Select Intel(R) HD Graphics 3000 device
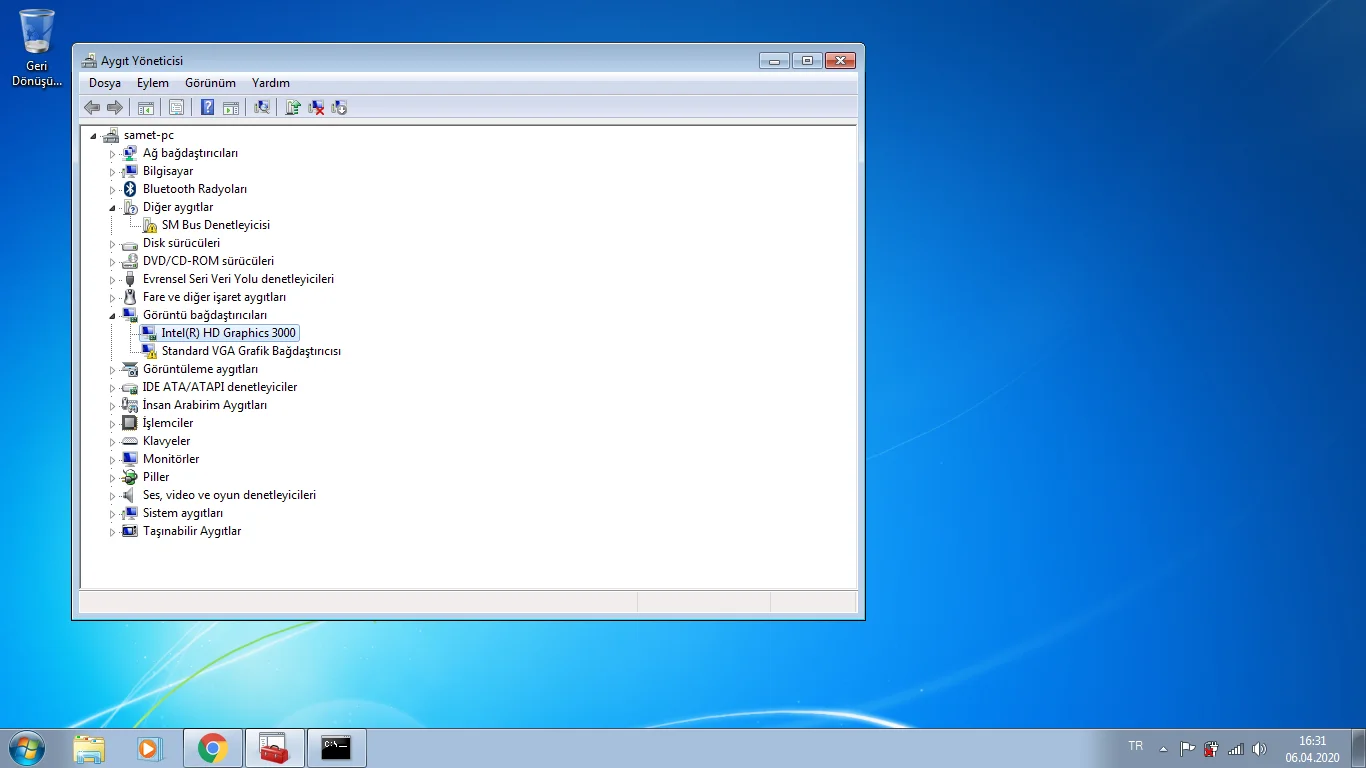The height and width of the screenshot is (768, 1366). tap(228, 333)
